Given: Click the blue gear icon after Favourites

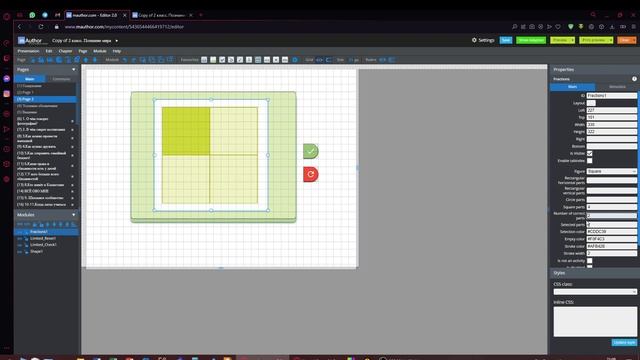Looking at the screenshot, I should point(295,60).
